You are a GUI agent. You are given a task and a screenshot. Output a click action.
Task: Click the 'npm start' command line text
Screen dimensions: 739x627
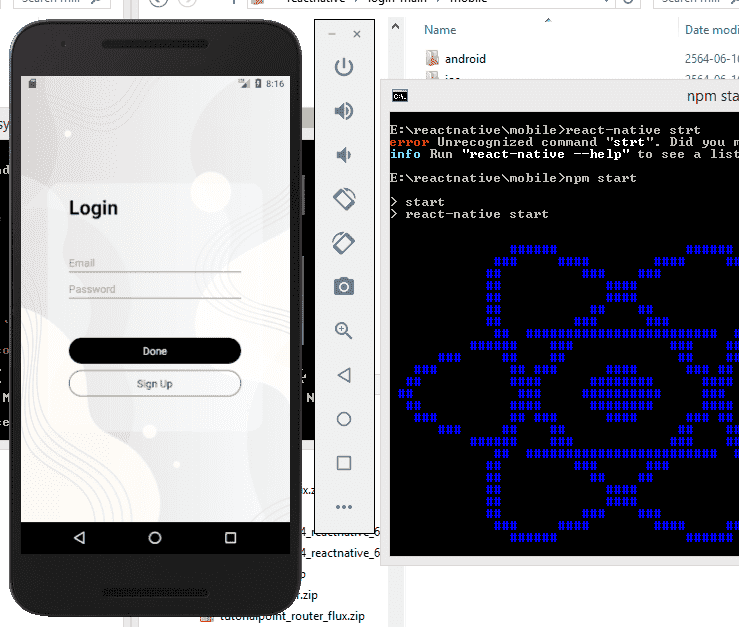point(600,178)
